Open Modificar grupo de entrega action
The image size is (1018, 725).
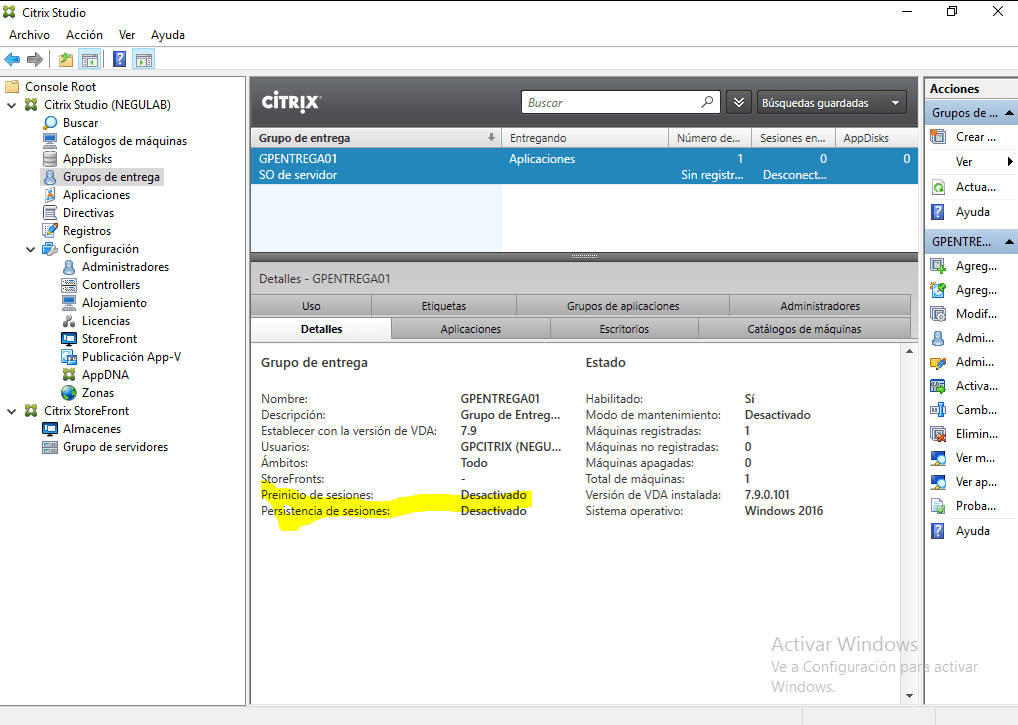938,313
